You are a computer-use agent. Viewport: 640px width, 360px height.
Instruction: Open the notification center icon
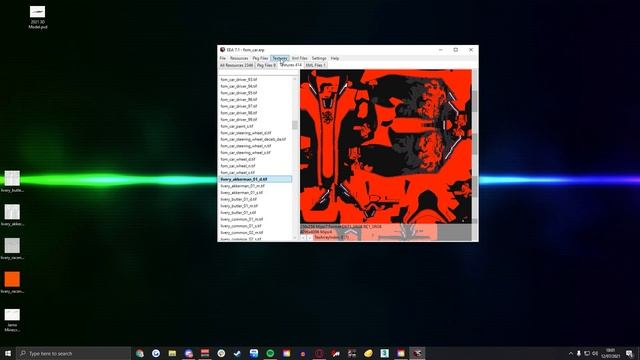click(629, 353)
